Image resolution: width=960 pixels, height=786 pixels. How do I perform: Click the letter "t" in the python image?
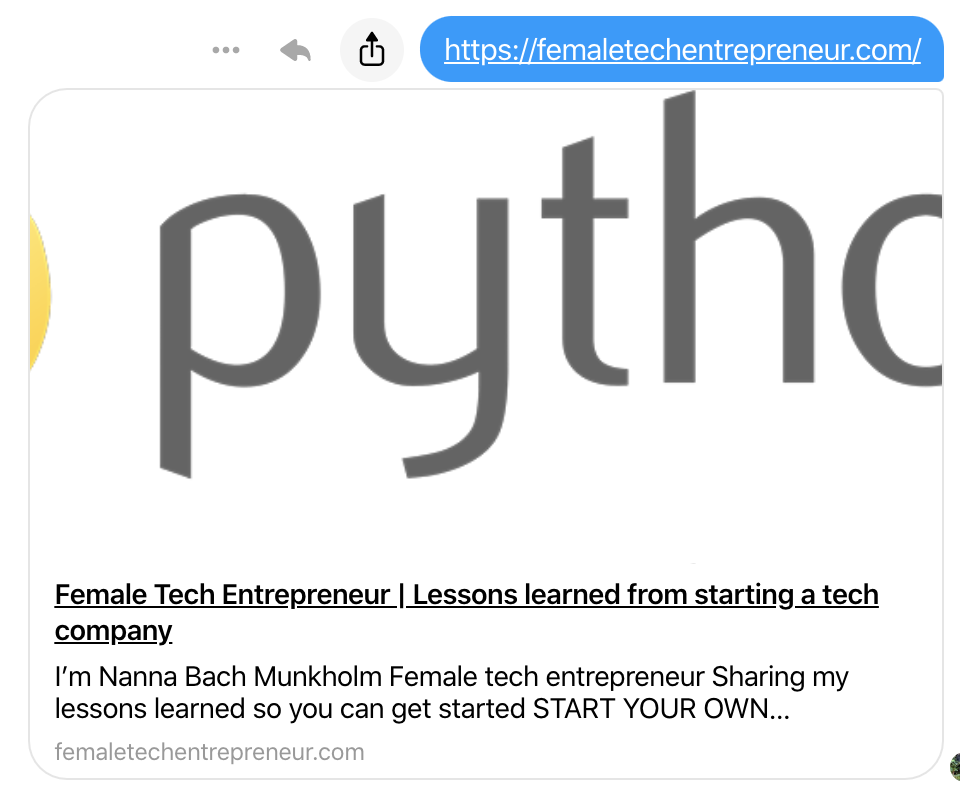point(585,261)
